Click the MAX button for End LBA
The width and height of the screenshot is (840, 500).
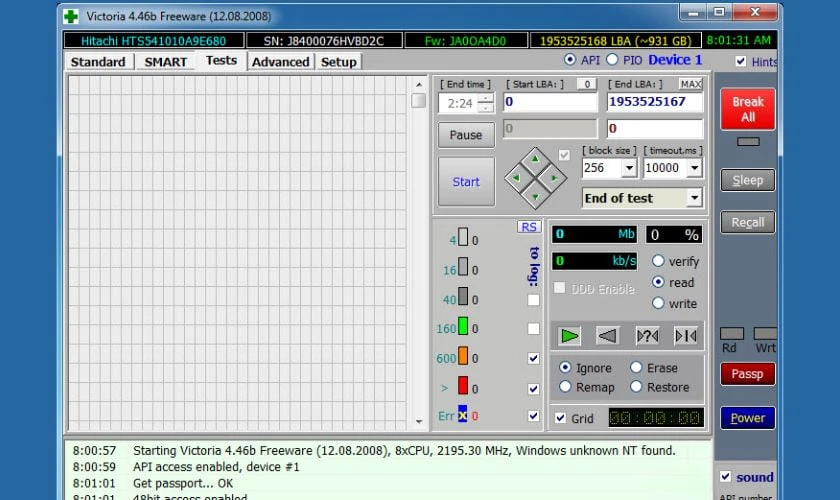point(691,84)
